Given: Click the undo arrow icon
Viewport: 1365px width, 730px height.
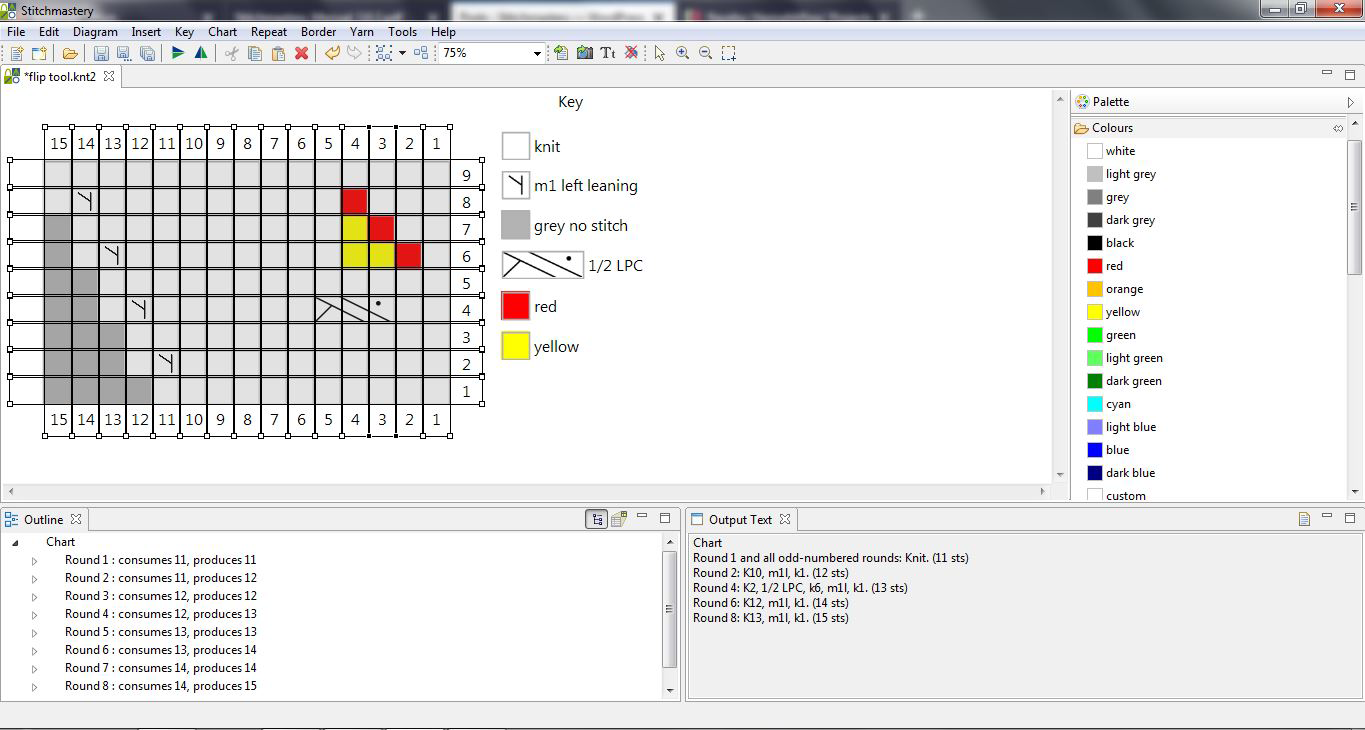Looking at the screenshot, I should coord(332,53).
